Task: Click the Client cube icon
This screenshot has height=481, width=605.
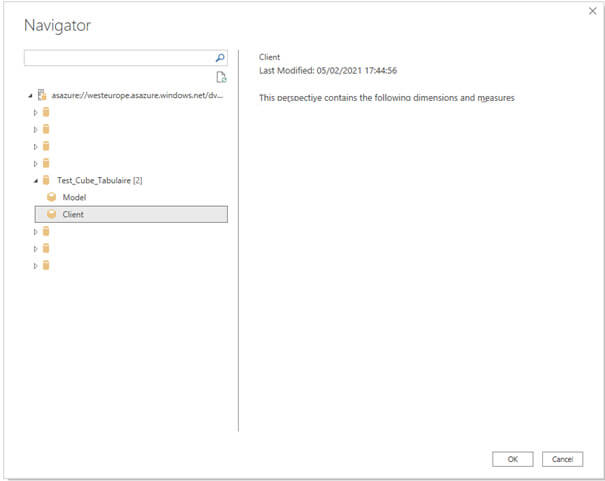Action: pyautogui.click(x=51, y=214)
